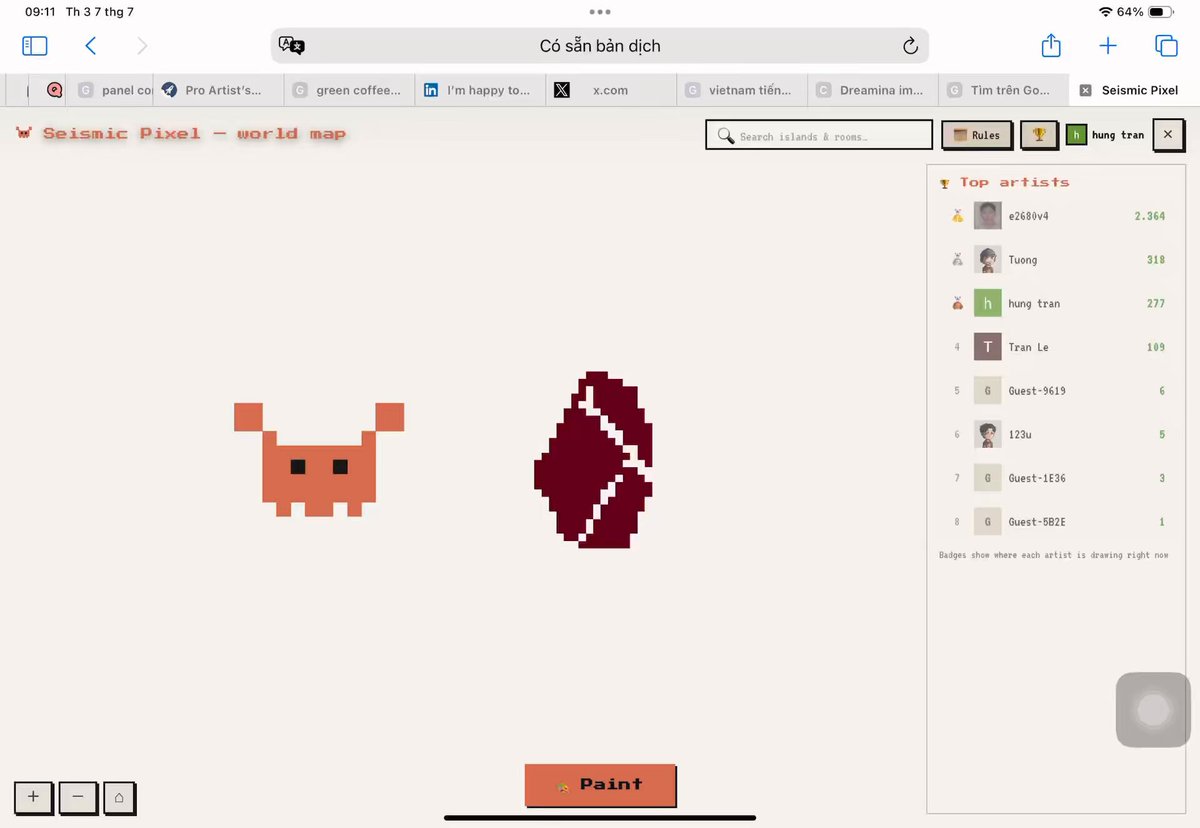The width and height of the screenshot is (1200, 828).
Task: Select Guest-9619 in Top artists
Action: [1058, 391]
